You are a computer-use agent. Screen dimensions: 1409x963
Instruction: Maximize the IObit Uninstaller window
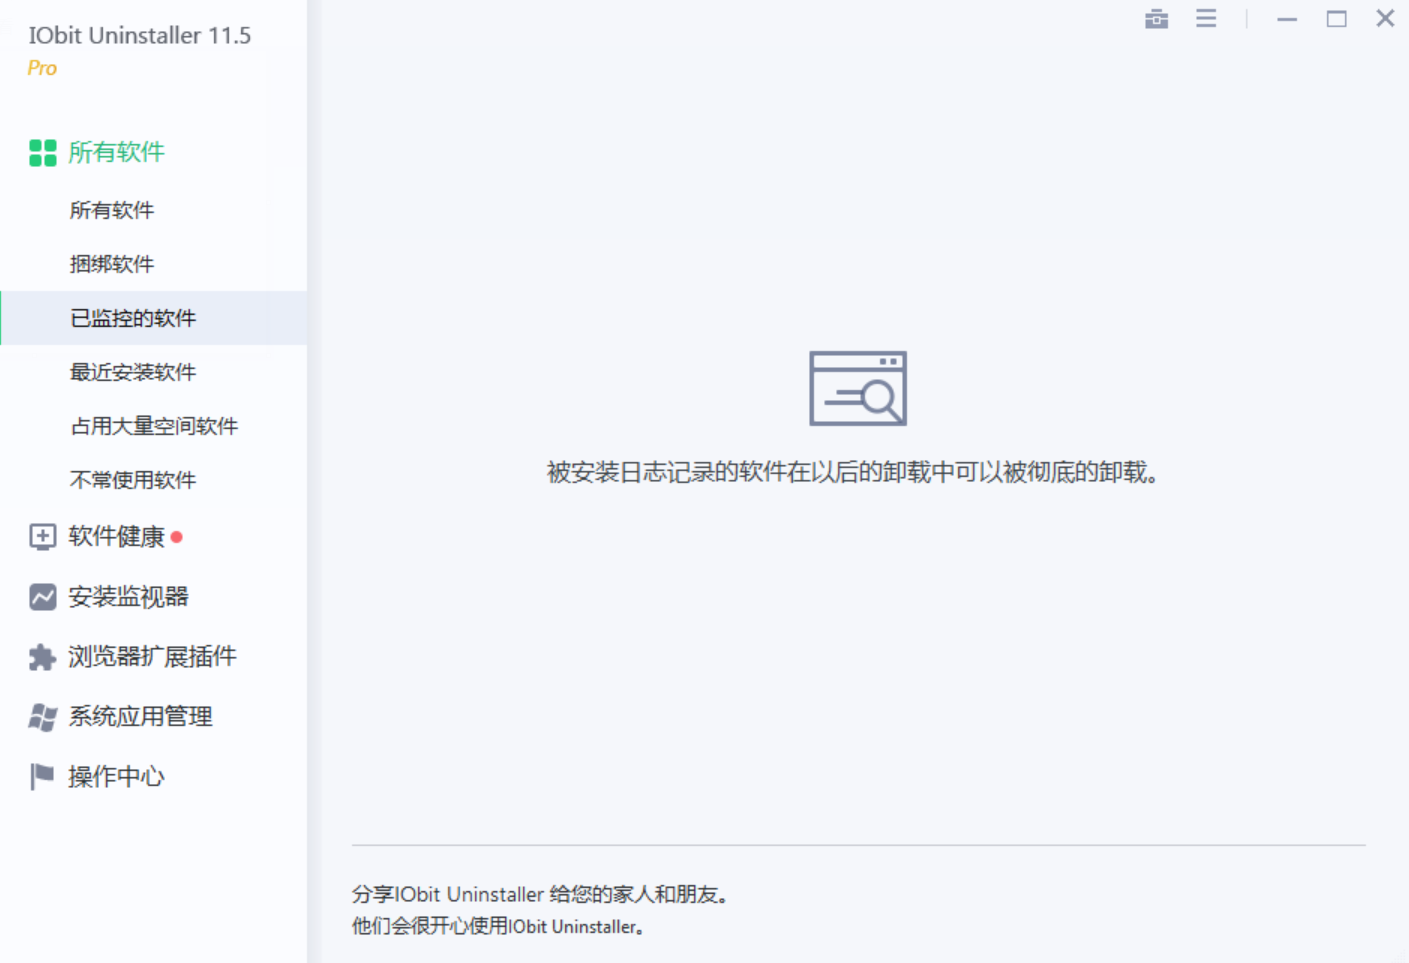tap(1336, 19)
